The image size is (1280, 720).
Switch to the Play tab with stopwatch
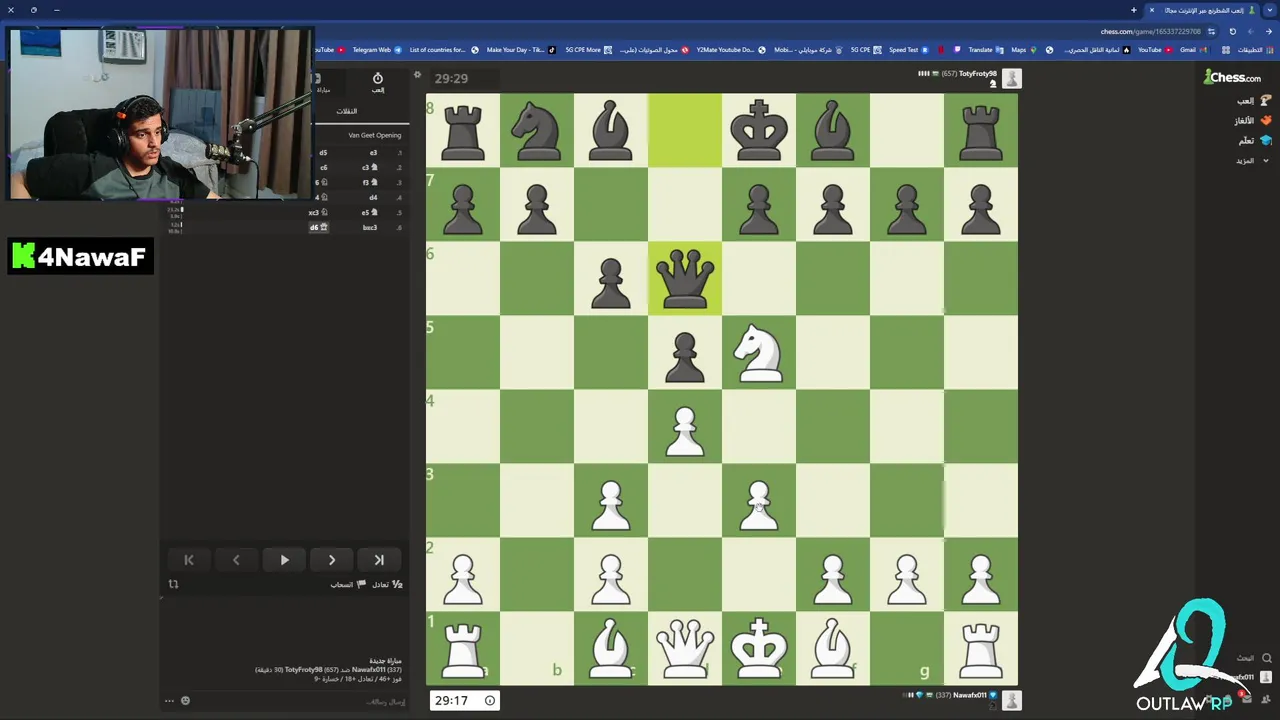click(377, 83)
